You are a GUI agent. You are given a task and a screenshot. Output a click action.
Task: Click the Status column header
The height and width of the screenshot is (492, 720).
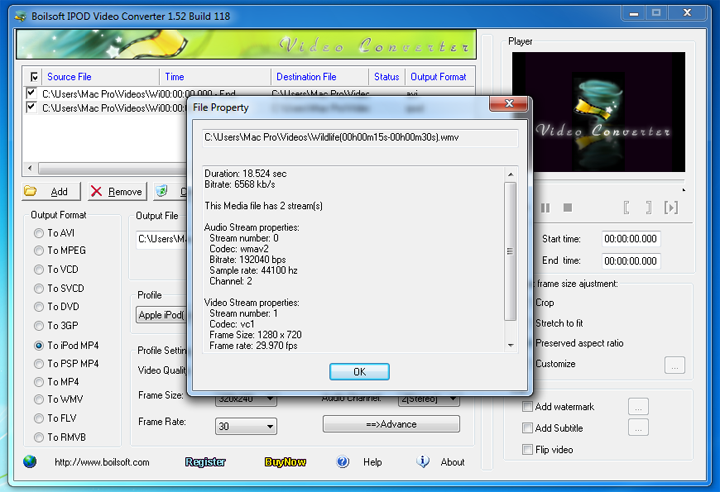386,77
